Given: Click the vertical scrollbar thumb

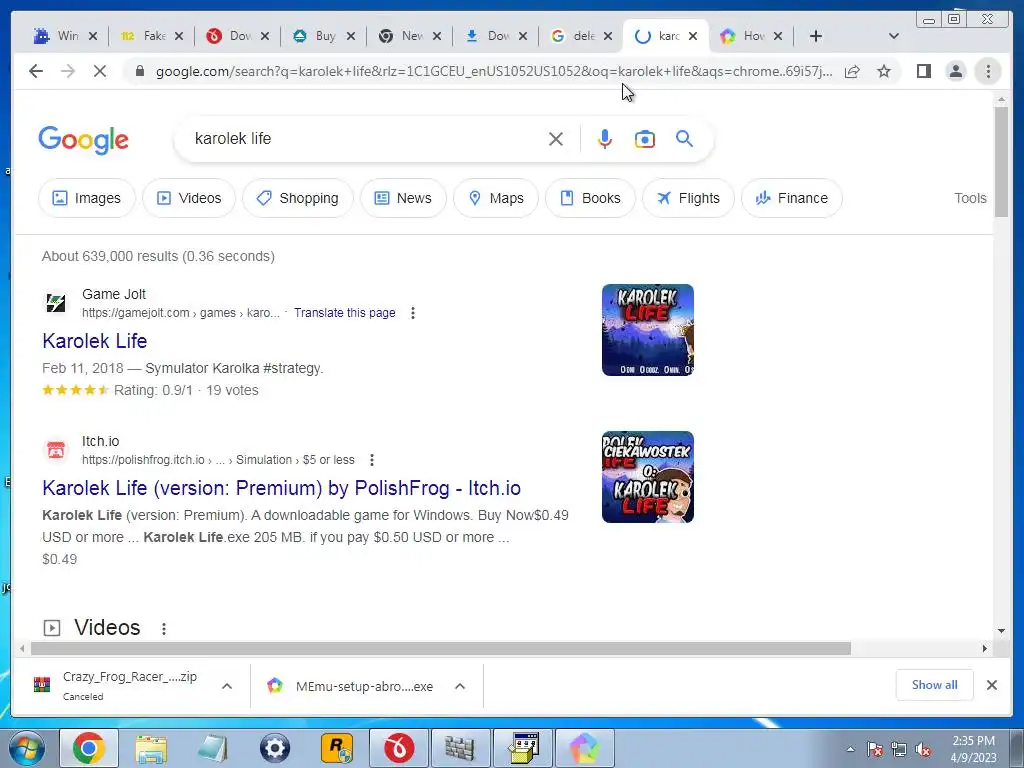Looking at the screenshot, I should pos(1001,161).
